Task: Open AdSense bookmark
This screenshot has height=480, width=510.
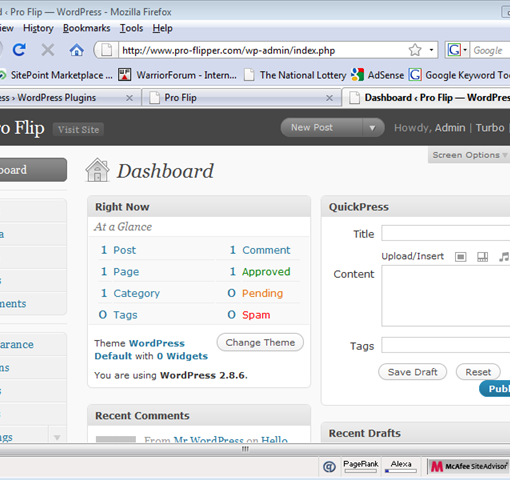Action: point(377,75)
